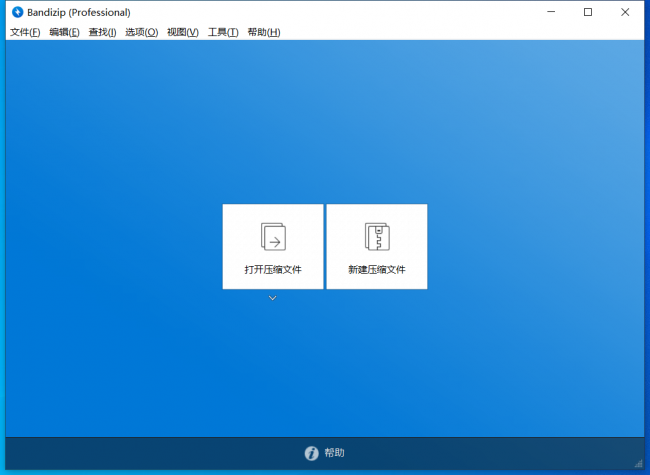This screenshot has width=650, height=475.
Task: Open the 编辑(E) menu
Action: pyautogui.click(x=64, y=32)
